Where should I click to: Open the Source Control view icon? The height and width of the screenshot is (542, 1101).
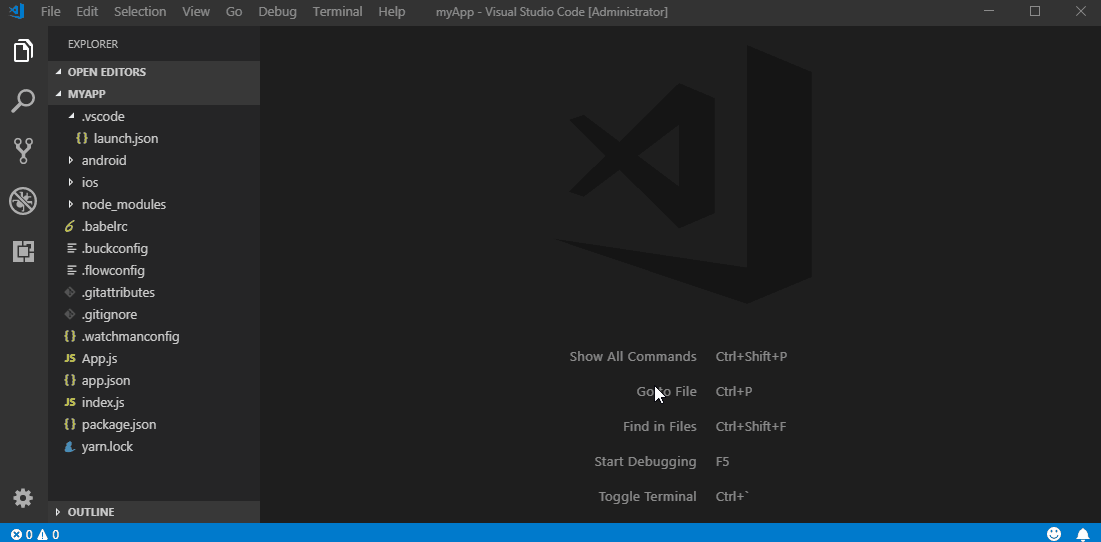coord(23,151)
